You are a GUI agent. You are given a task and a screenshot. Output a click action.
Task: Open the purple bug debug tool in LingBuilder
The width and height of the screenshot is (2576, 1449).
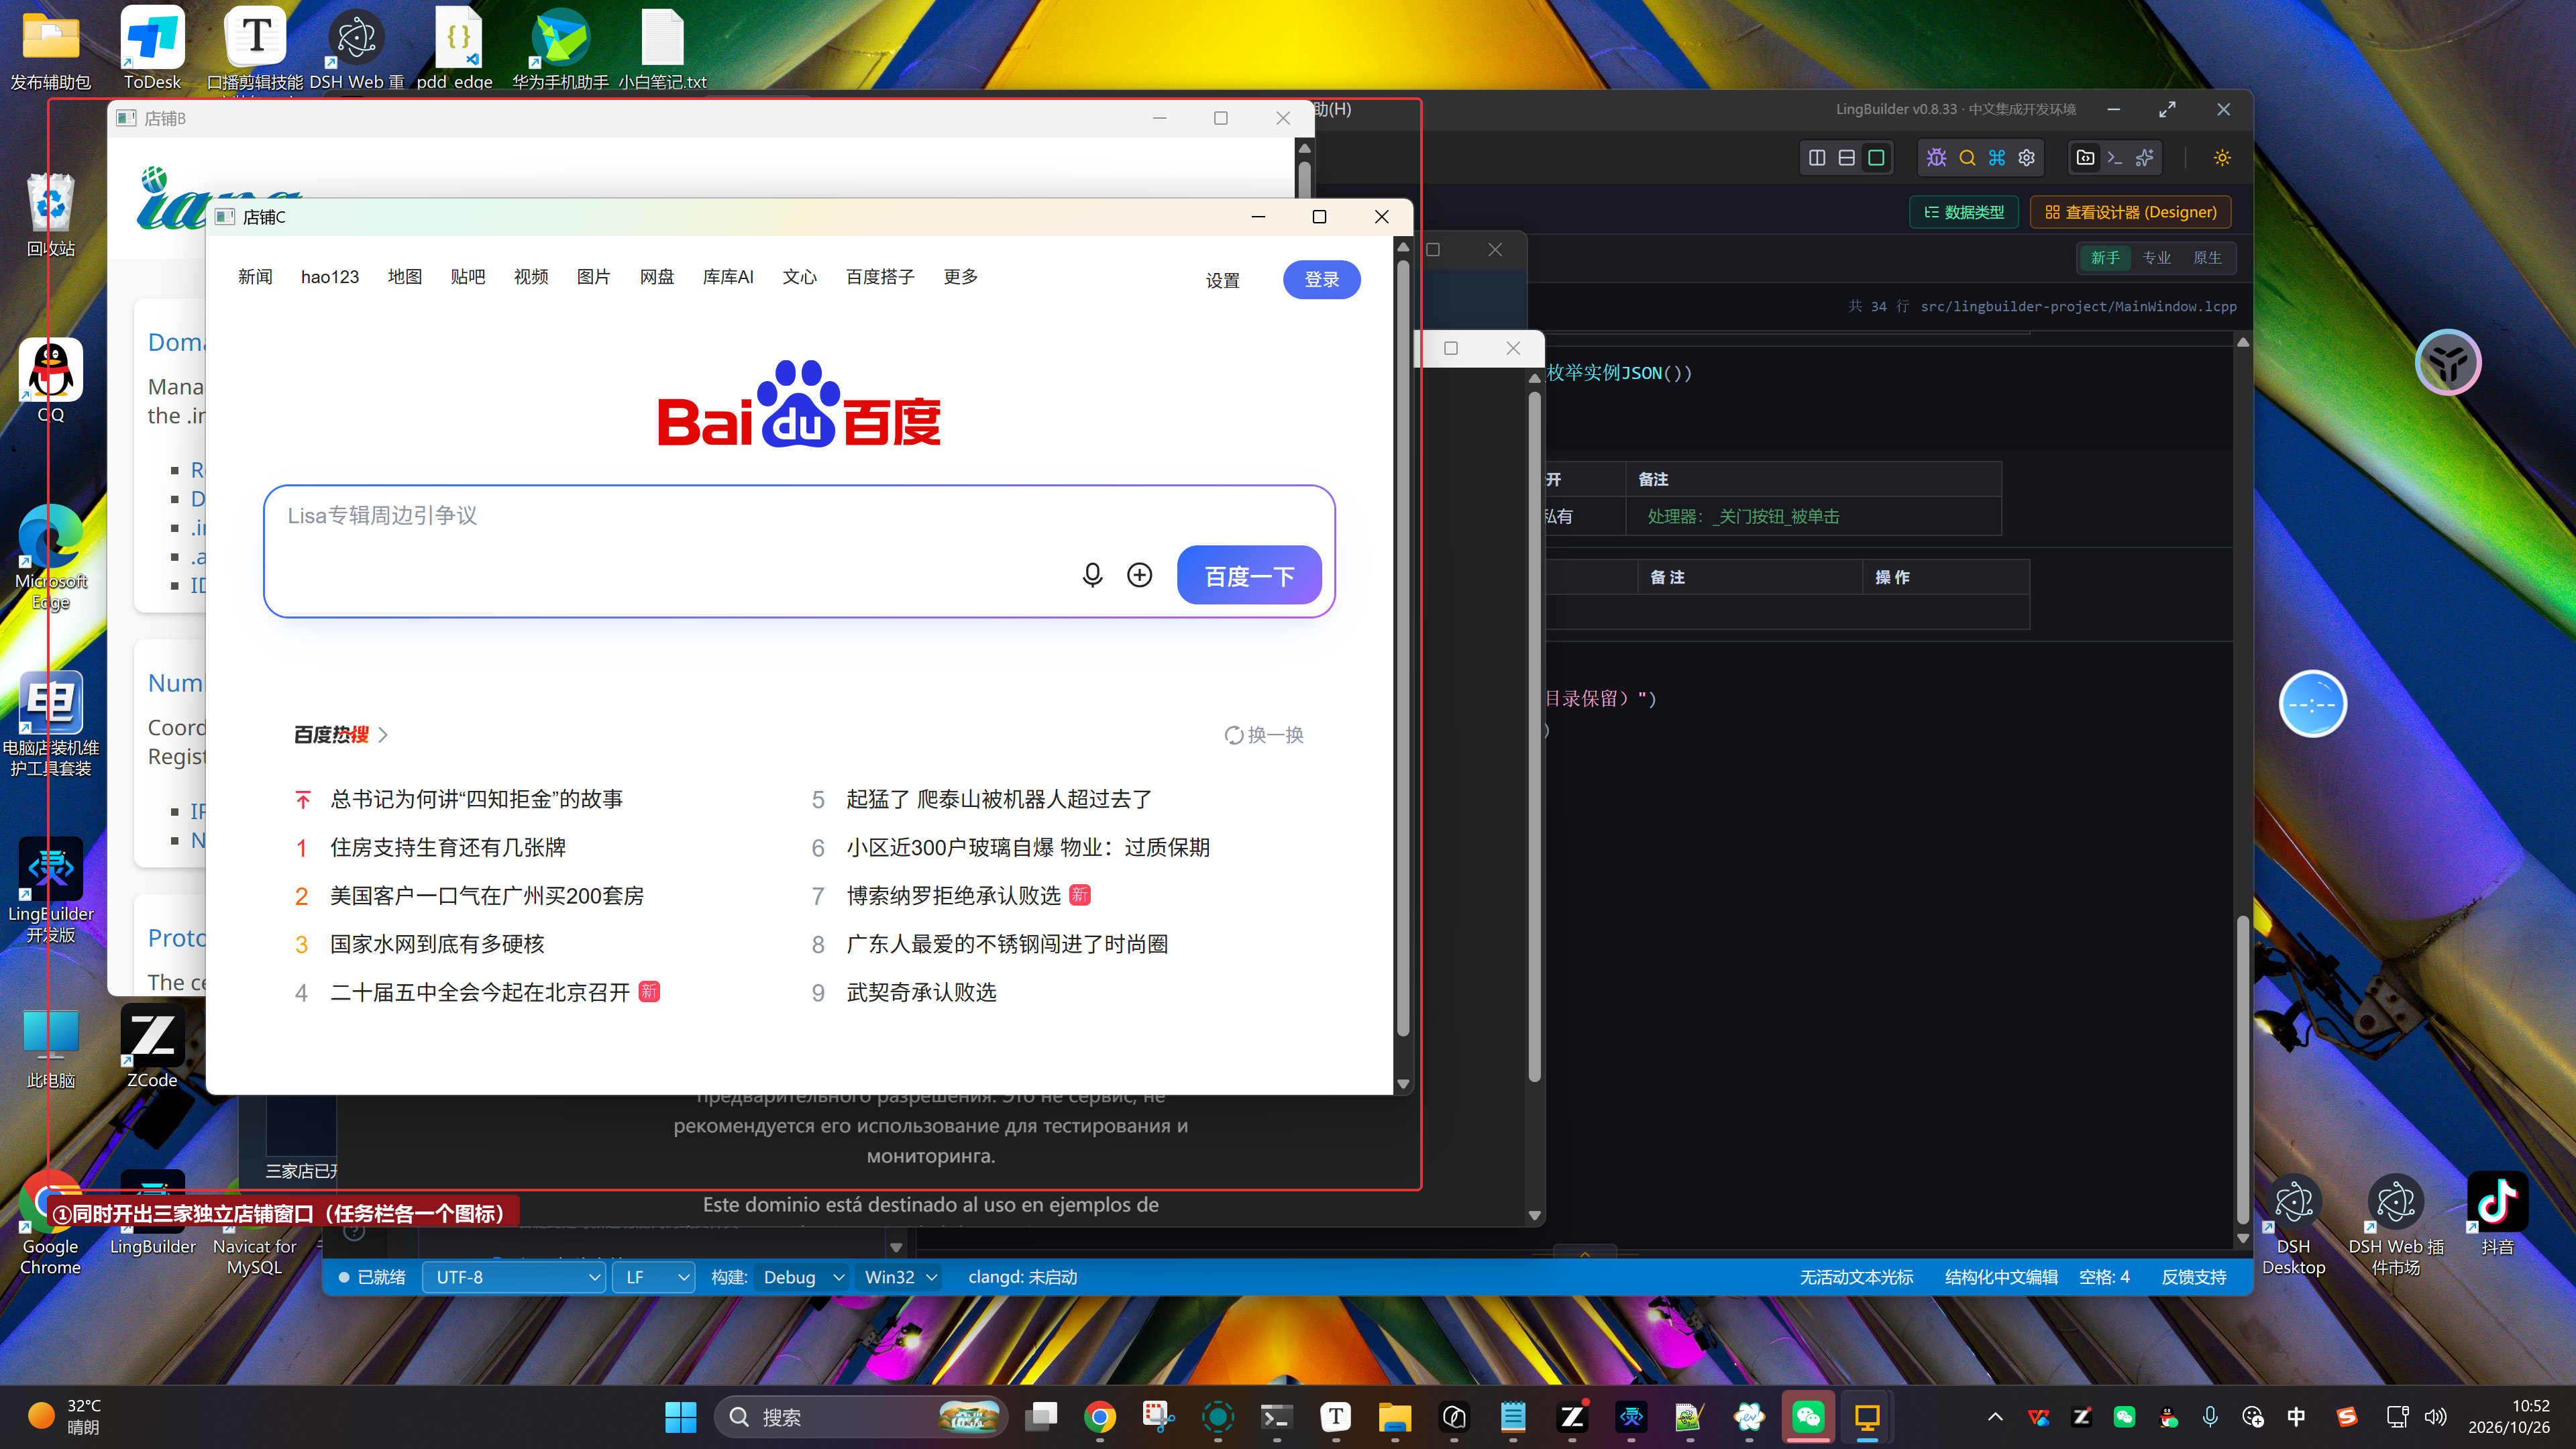click(1937, 158)
